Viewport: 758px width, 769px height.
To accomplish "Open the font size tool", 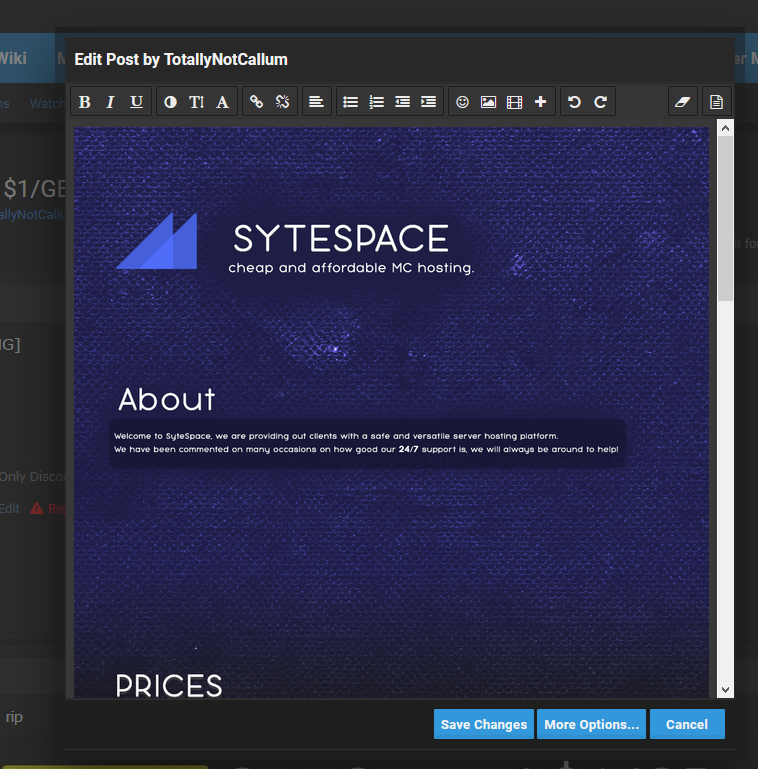I will click(x=197, y=102).
